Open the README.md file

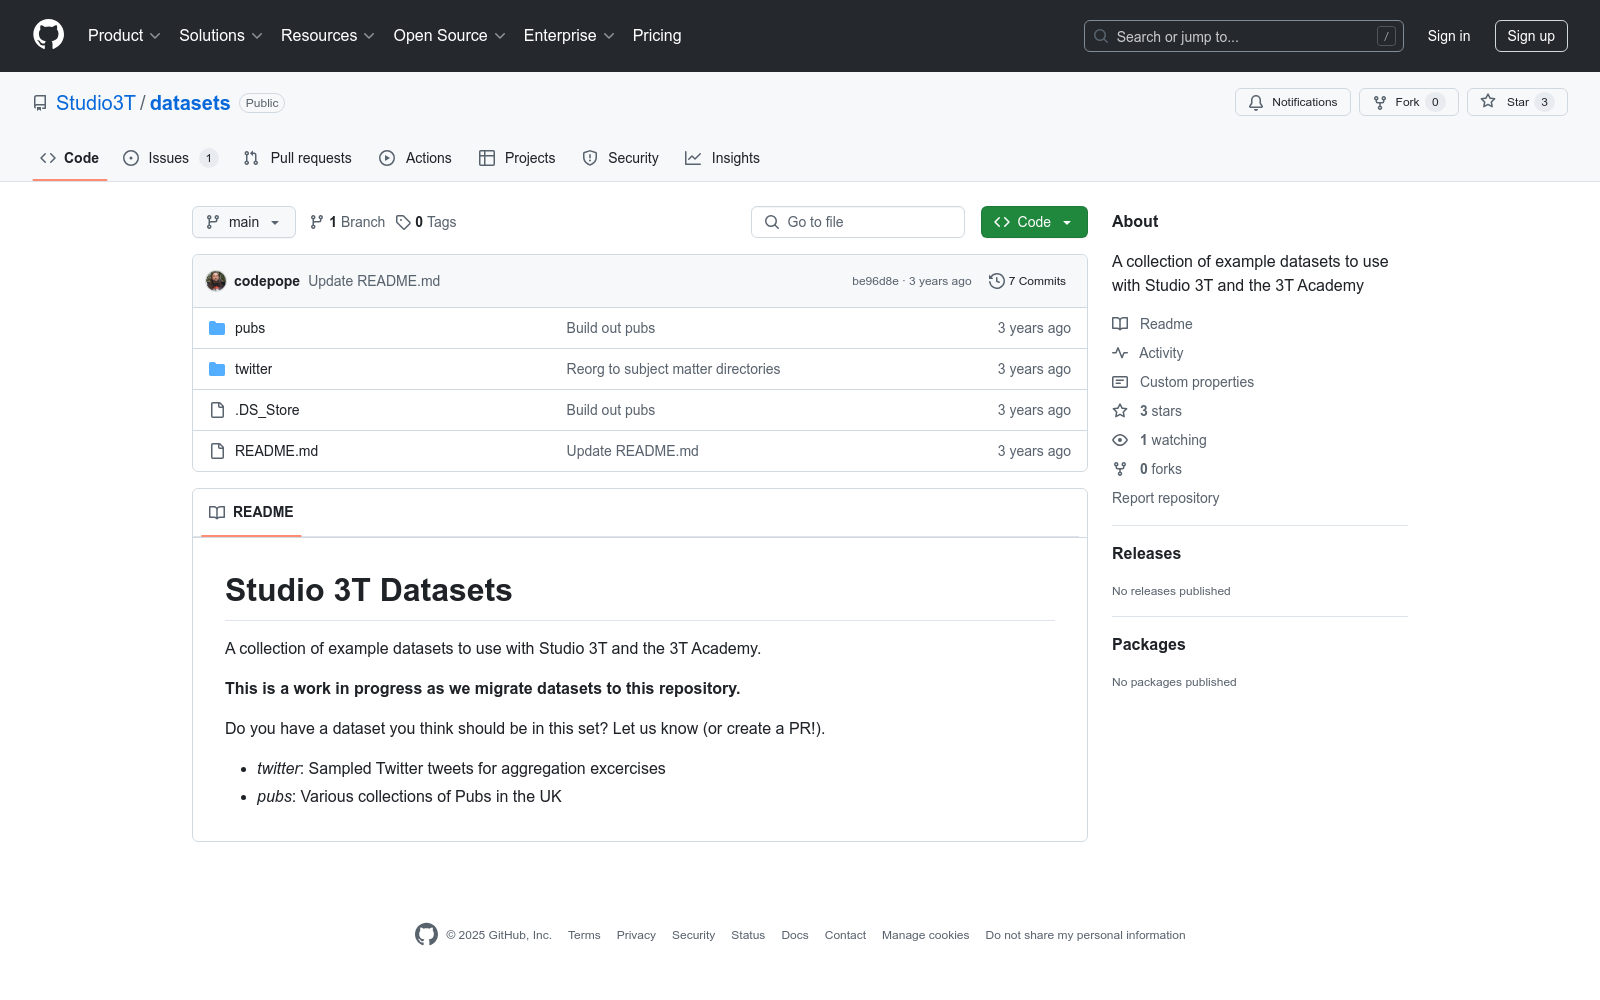[x=276, y=451]
